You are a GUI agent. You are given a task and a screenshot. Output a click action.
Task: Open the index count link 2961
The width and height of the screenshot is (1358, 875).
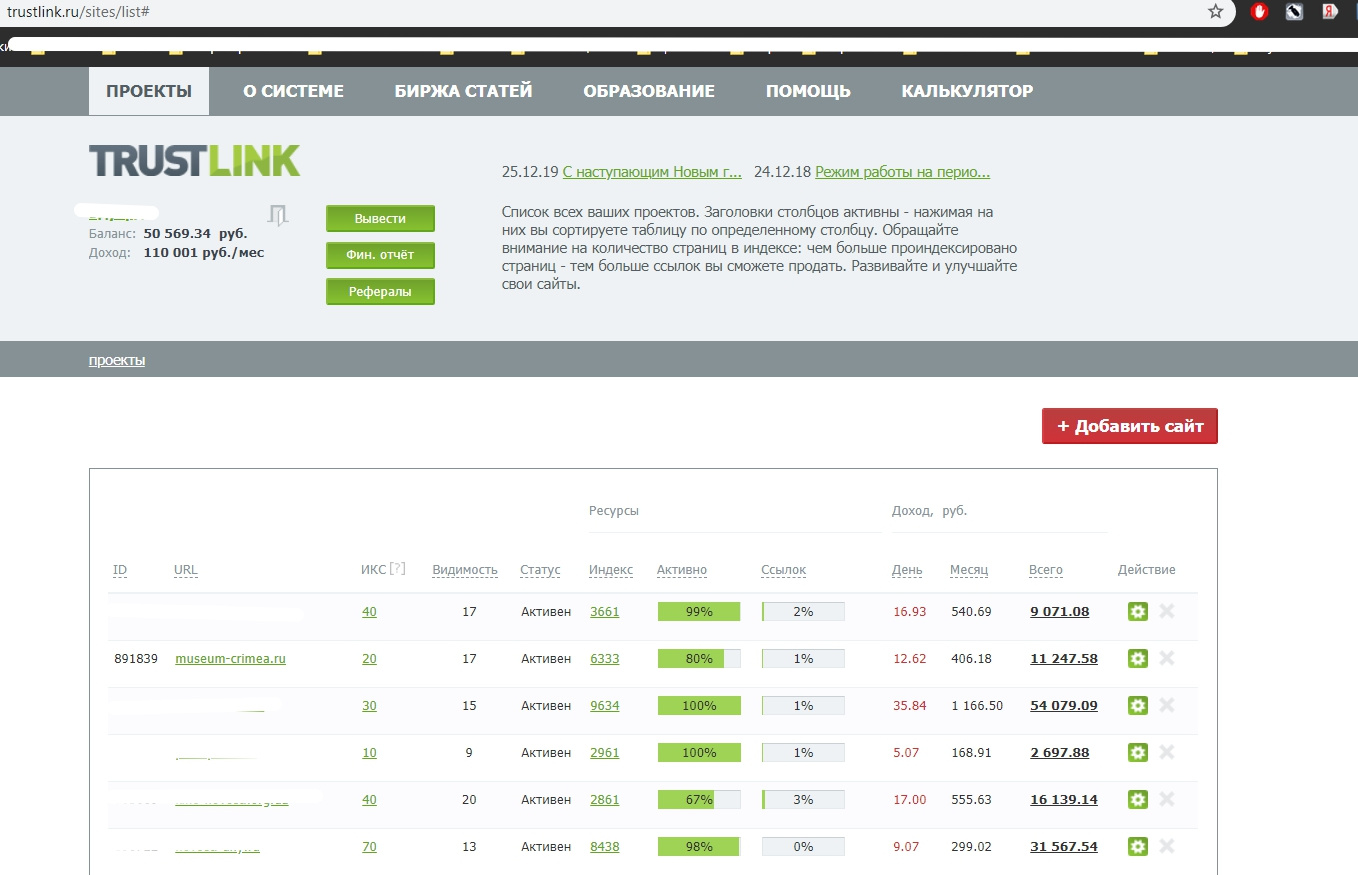(605, 752)
